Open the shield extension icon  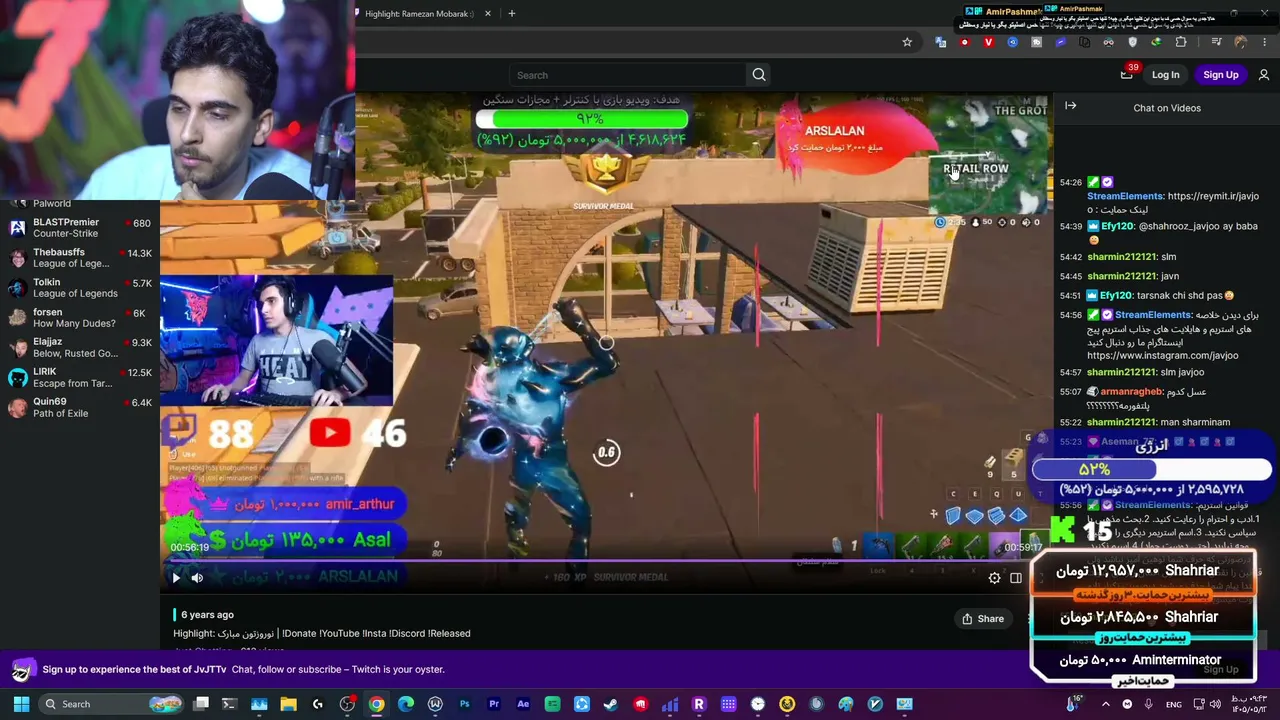(x=1133, y=42)
